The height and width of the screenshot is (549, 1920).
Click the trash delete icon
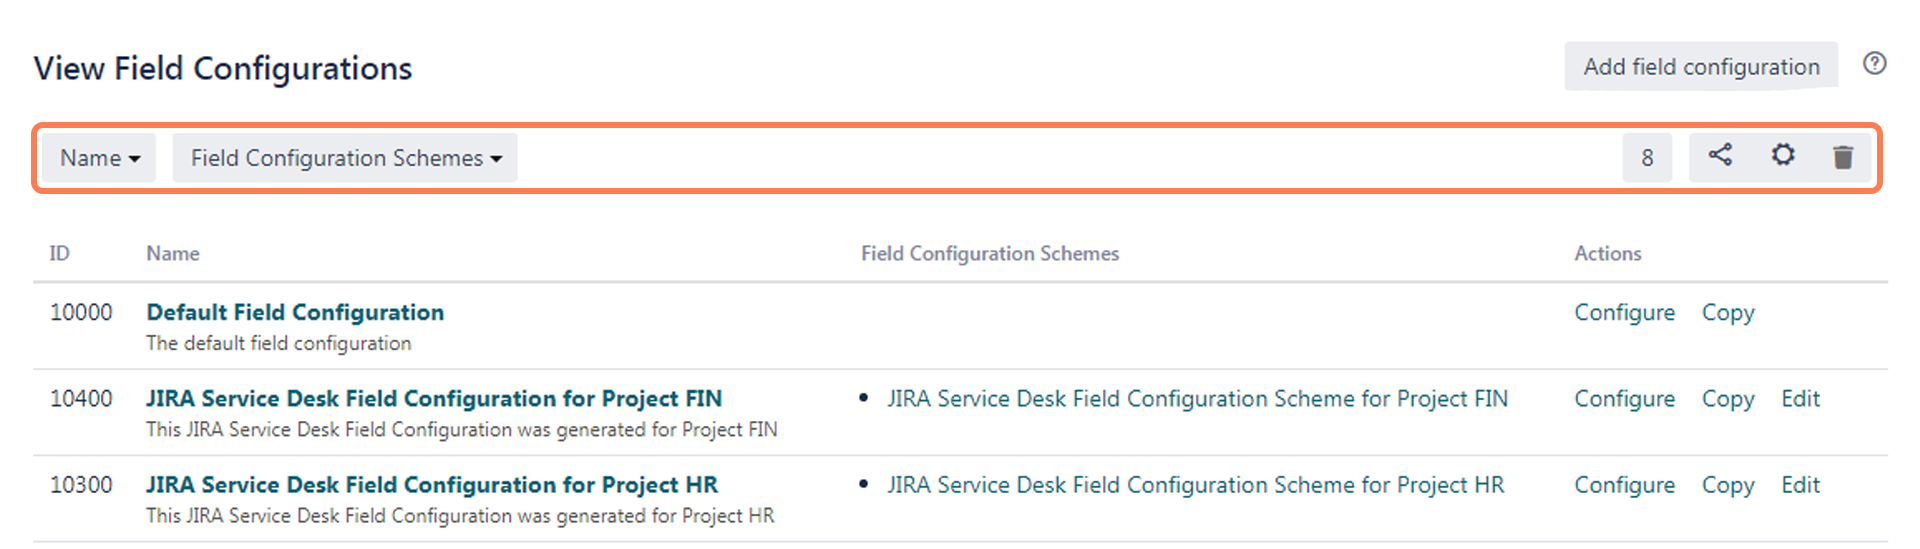(x=1843, y=157)
